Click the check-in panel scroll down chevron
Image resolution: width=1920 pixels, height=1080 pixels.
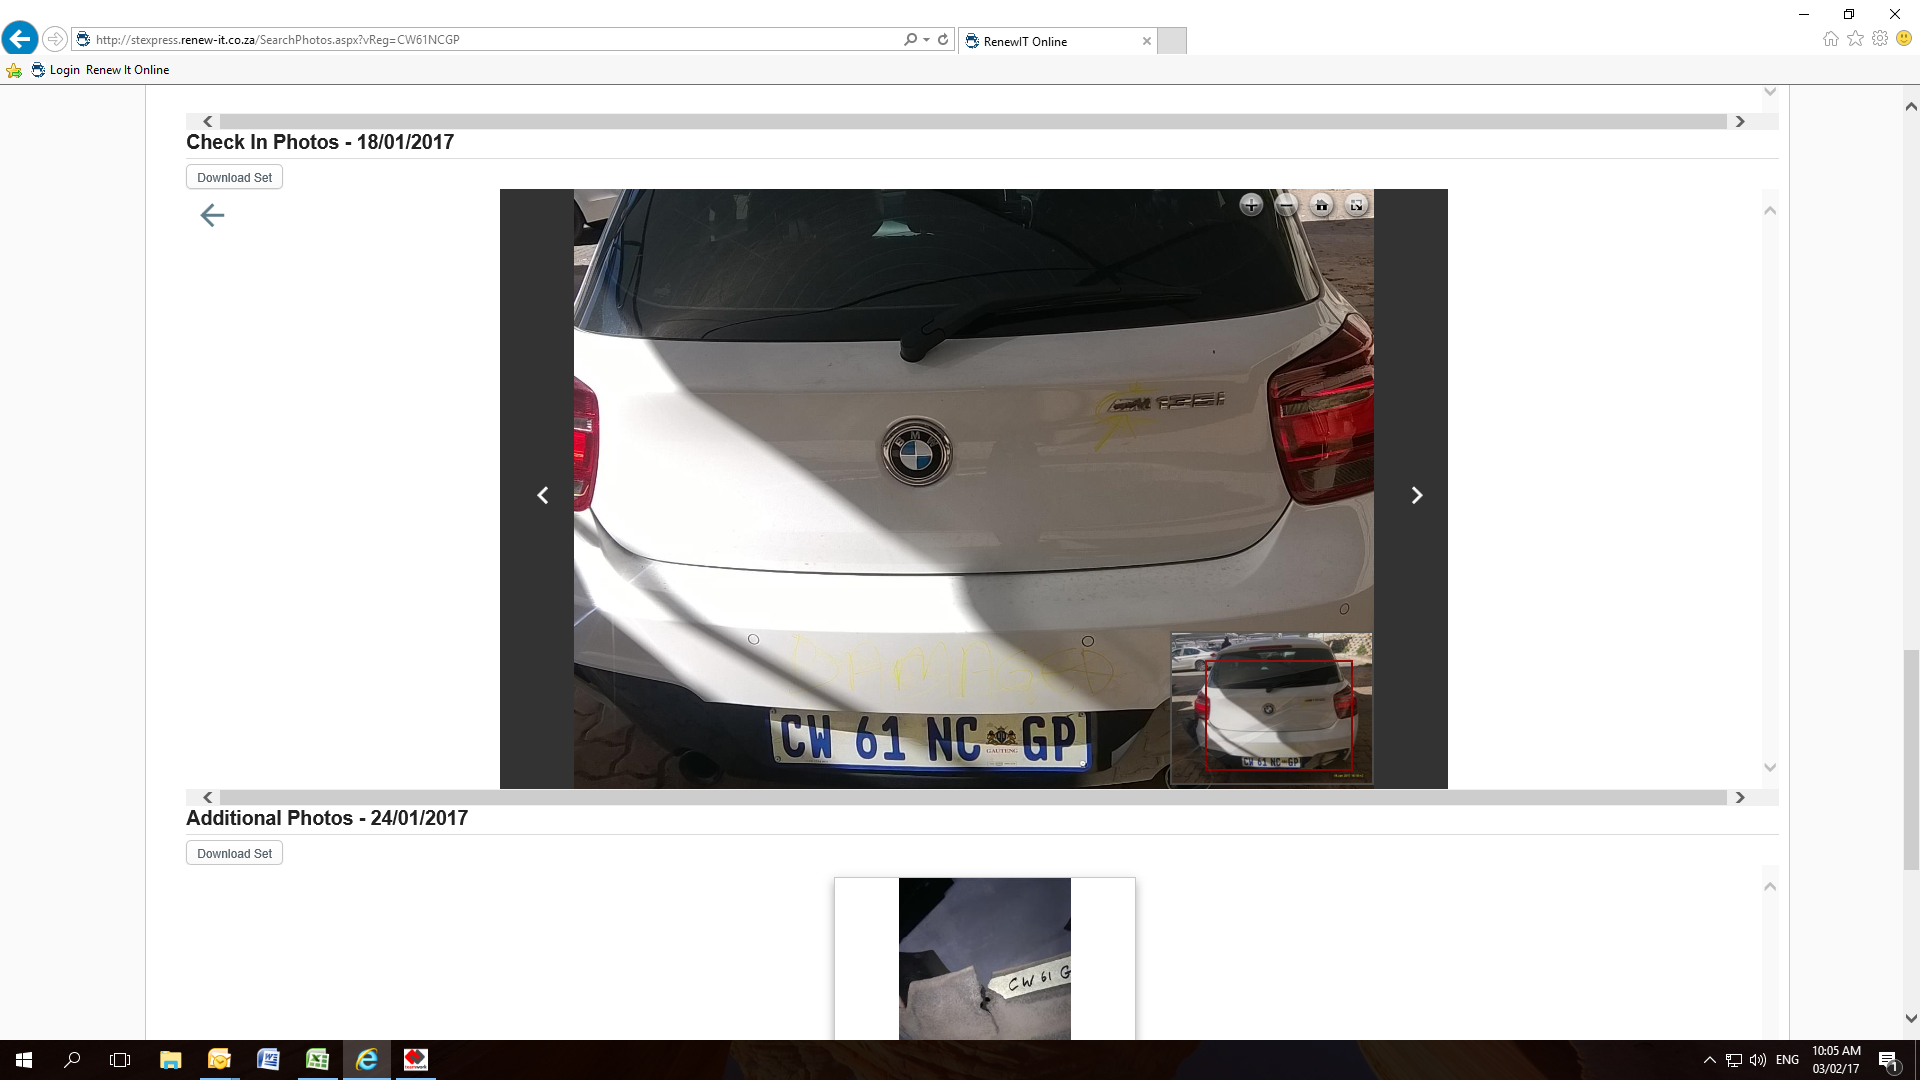[1770, 767]
